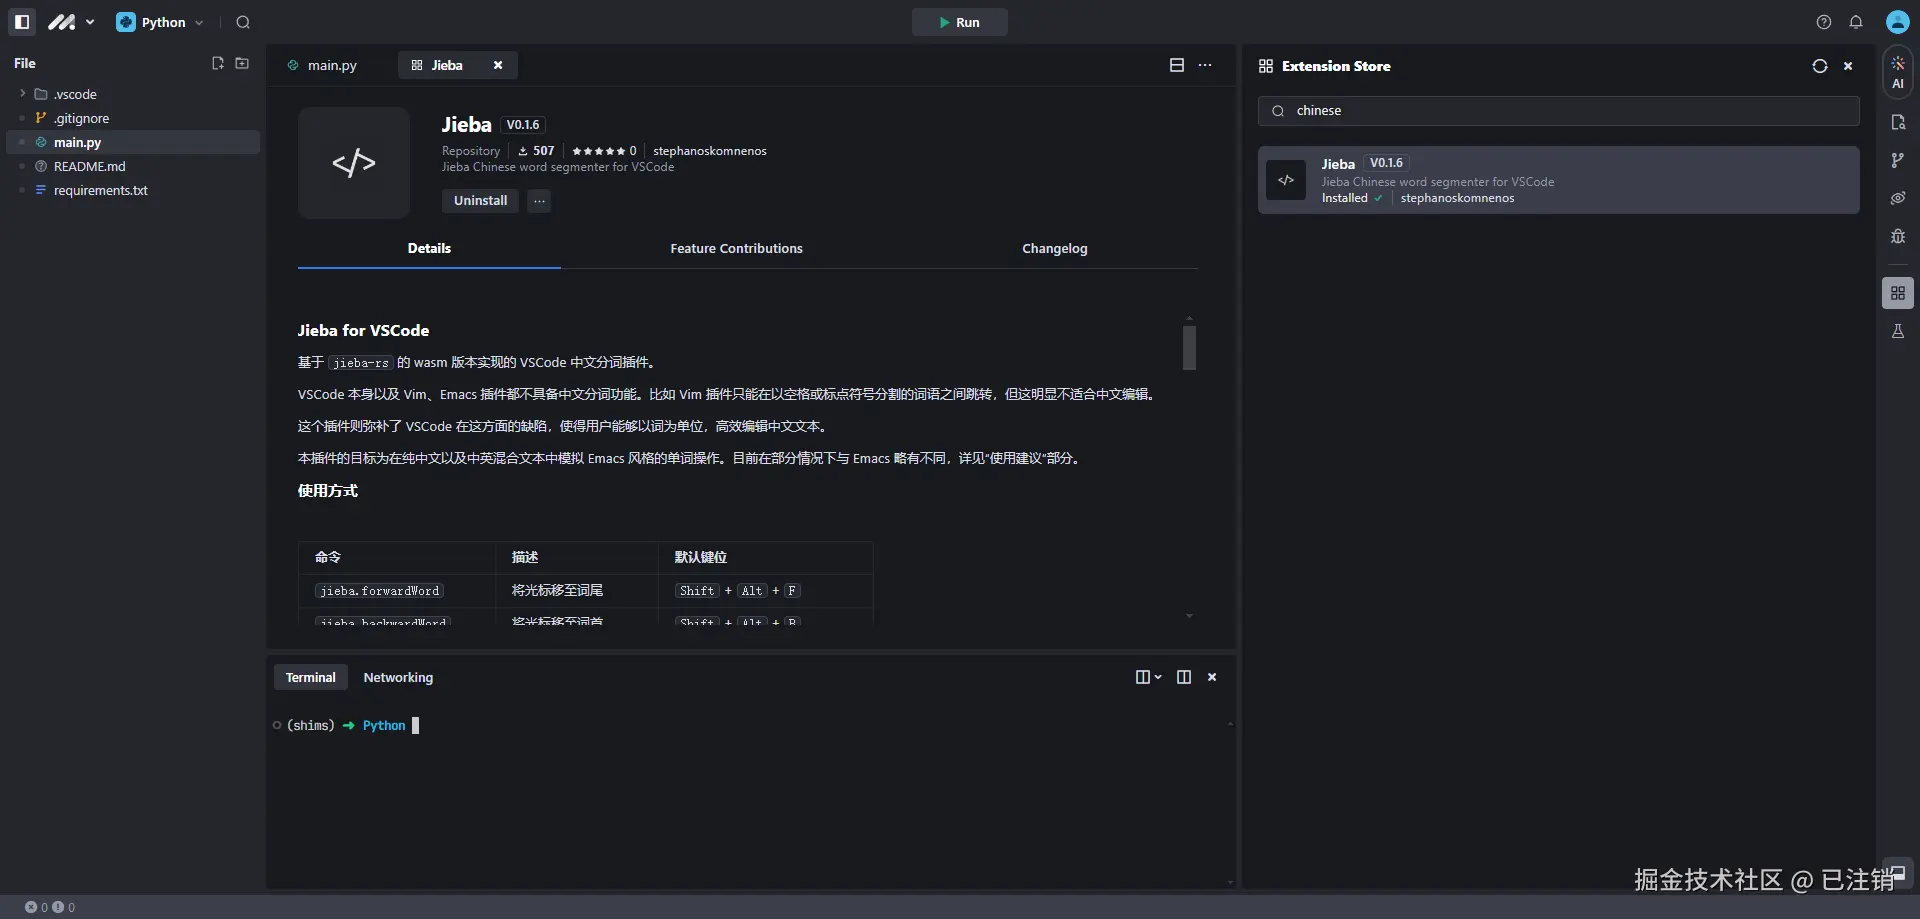Create a new file in File panel
The image size is (1920, 919).
(218, 63)
